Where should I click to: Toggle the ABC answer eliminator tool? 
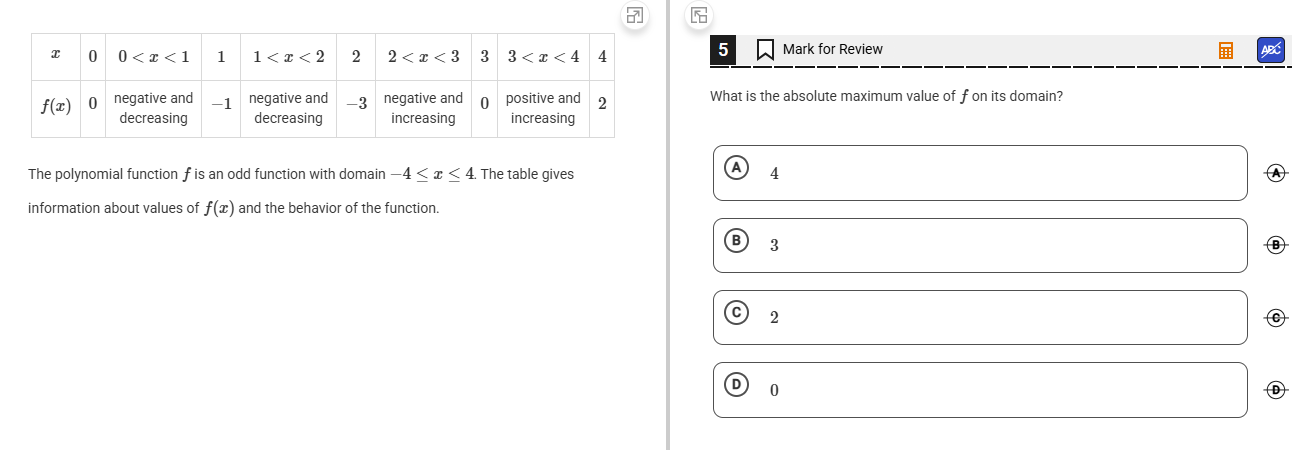[x=1270, y=50]
